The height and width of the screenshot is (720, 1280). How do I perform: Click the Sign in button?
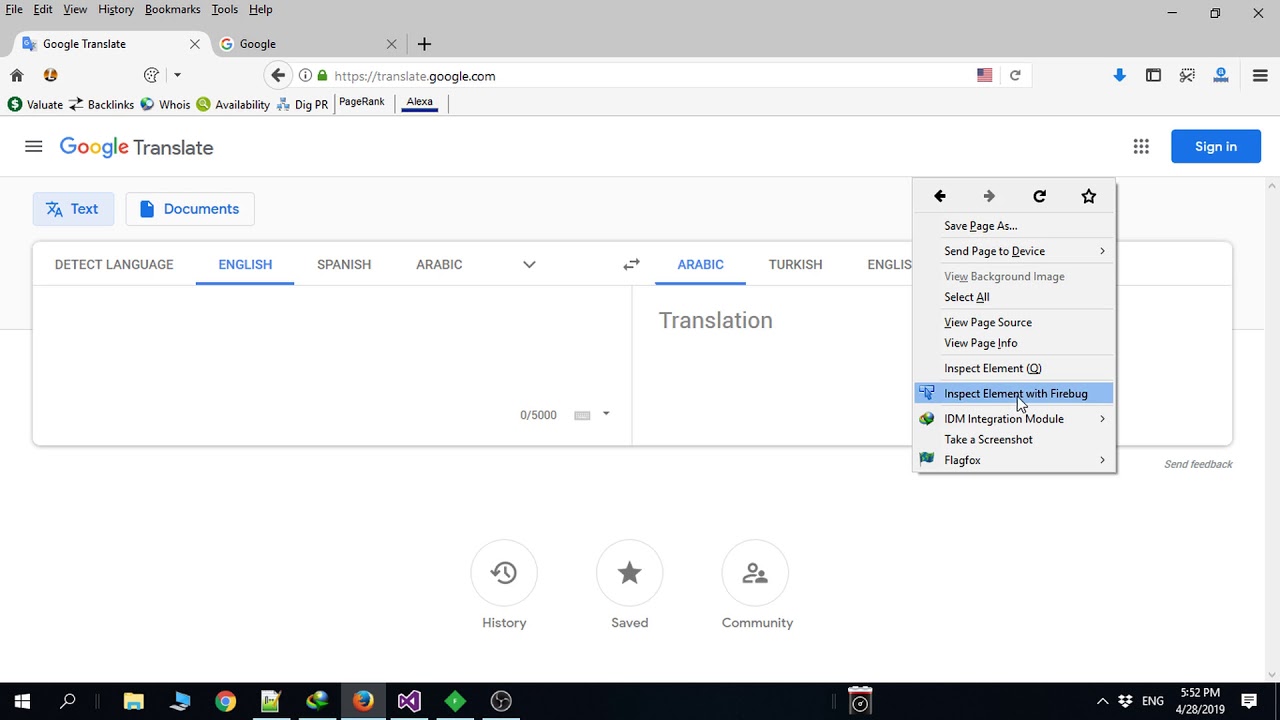[x=1216, y=147]
